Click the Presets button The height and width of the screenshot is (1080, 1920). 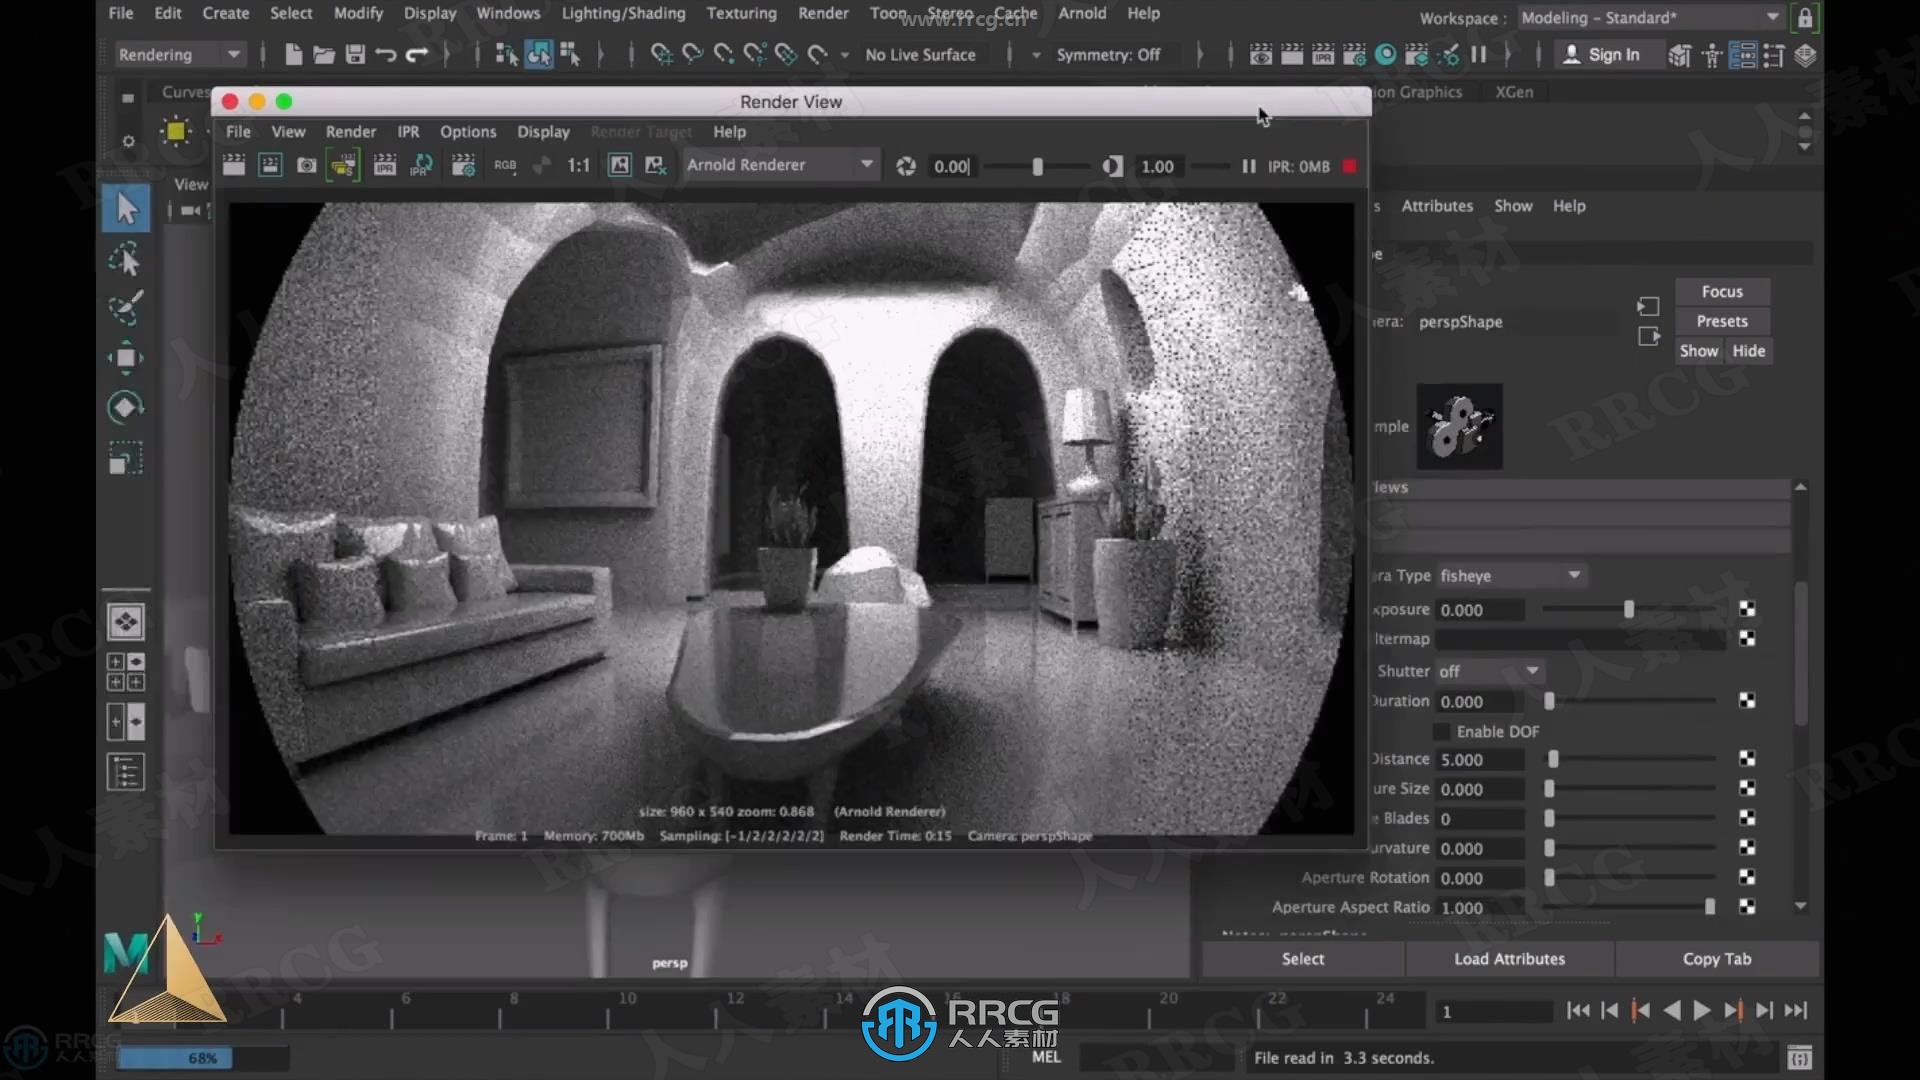[1722, 321]
